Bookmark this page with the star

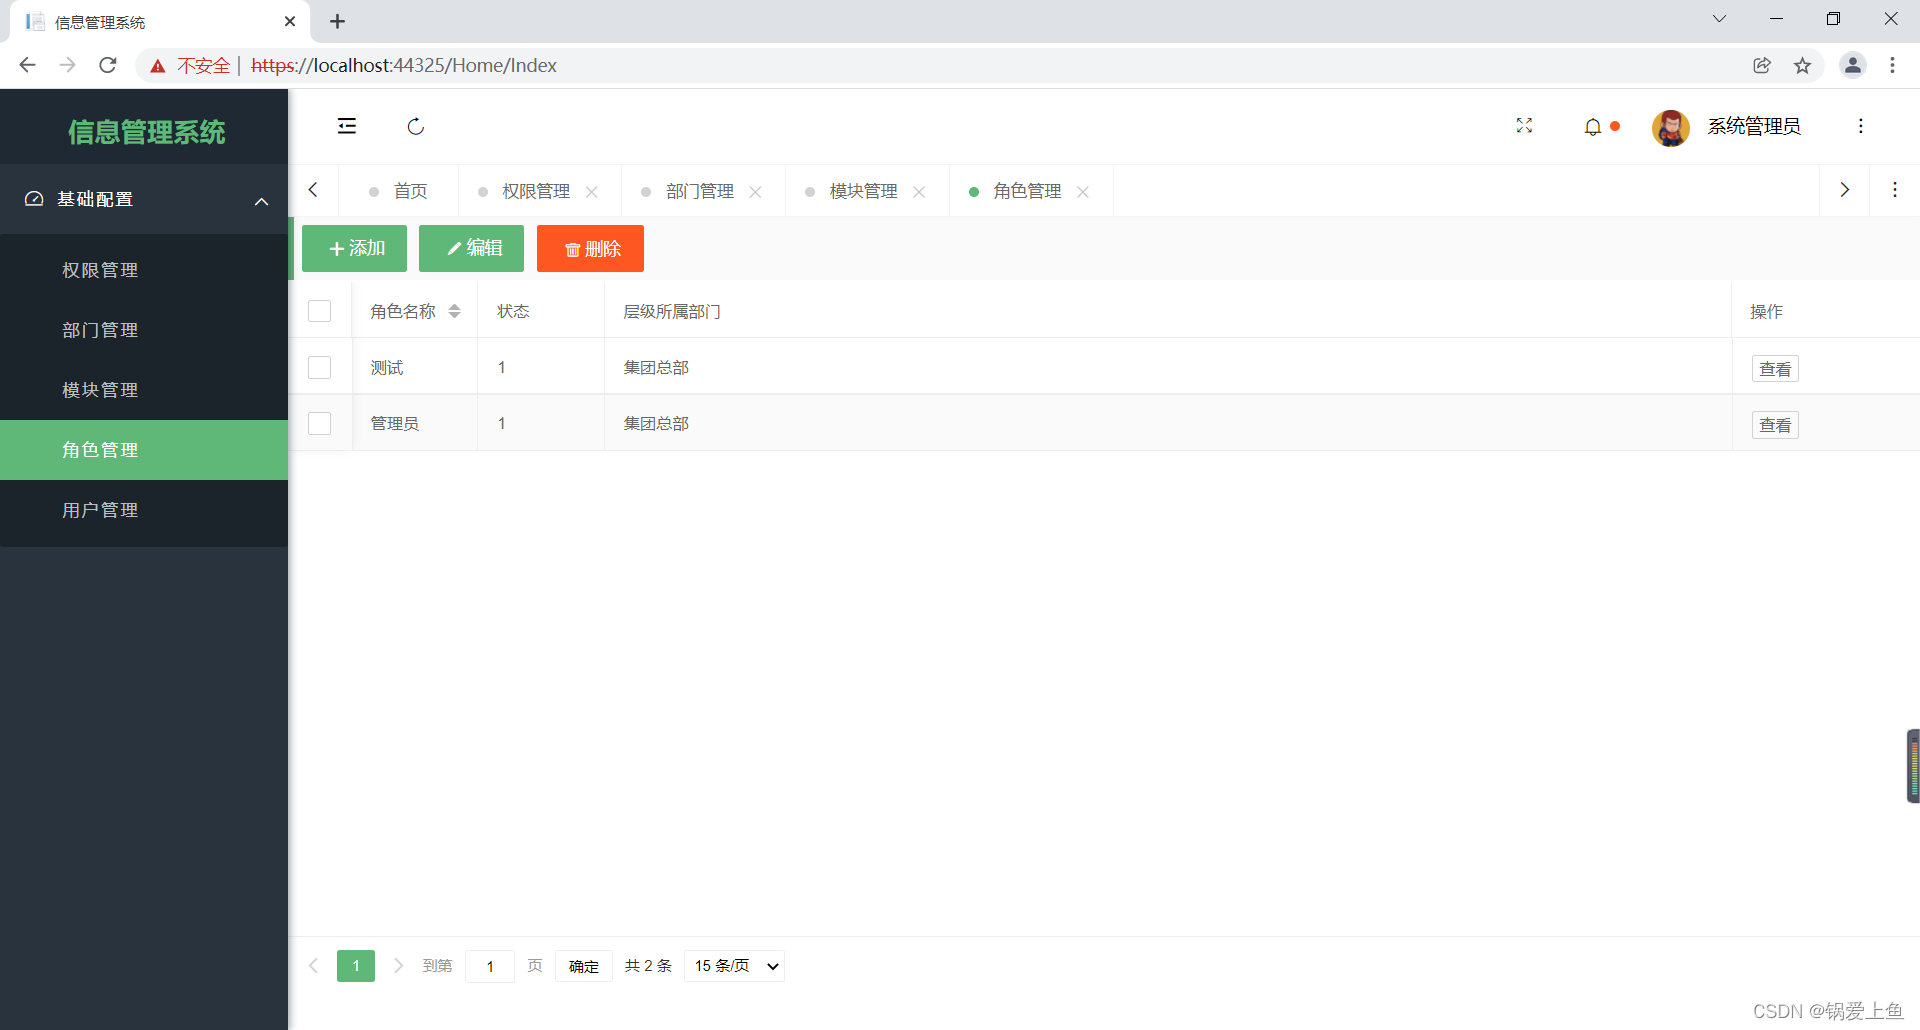tap(1802, 65)
